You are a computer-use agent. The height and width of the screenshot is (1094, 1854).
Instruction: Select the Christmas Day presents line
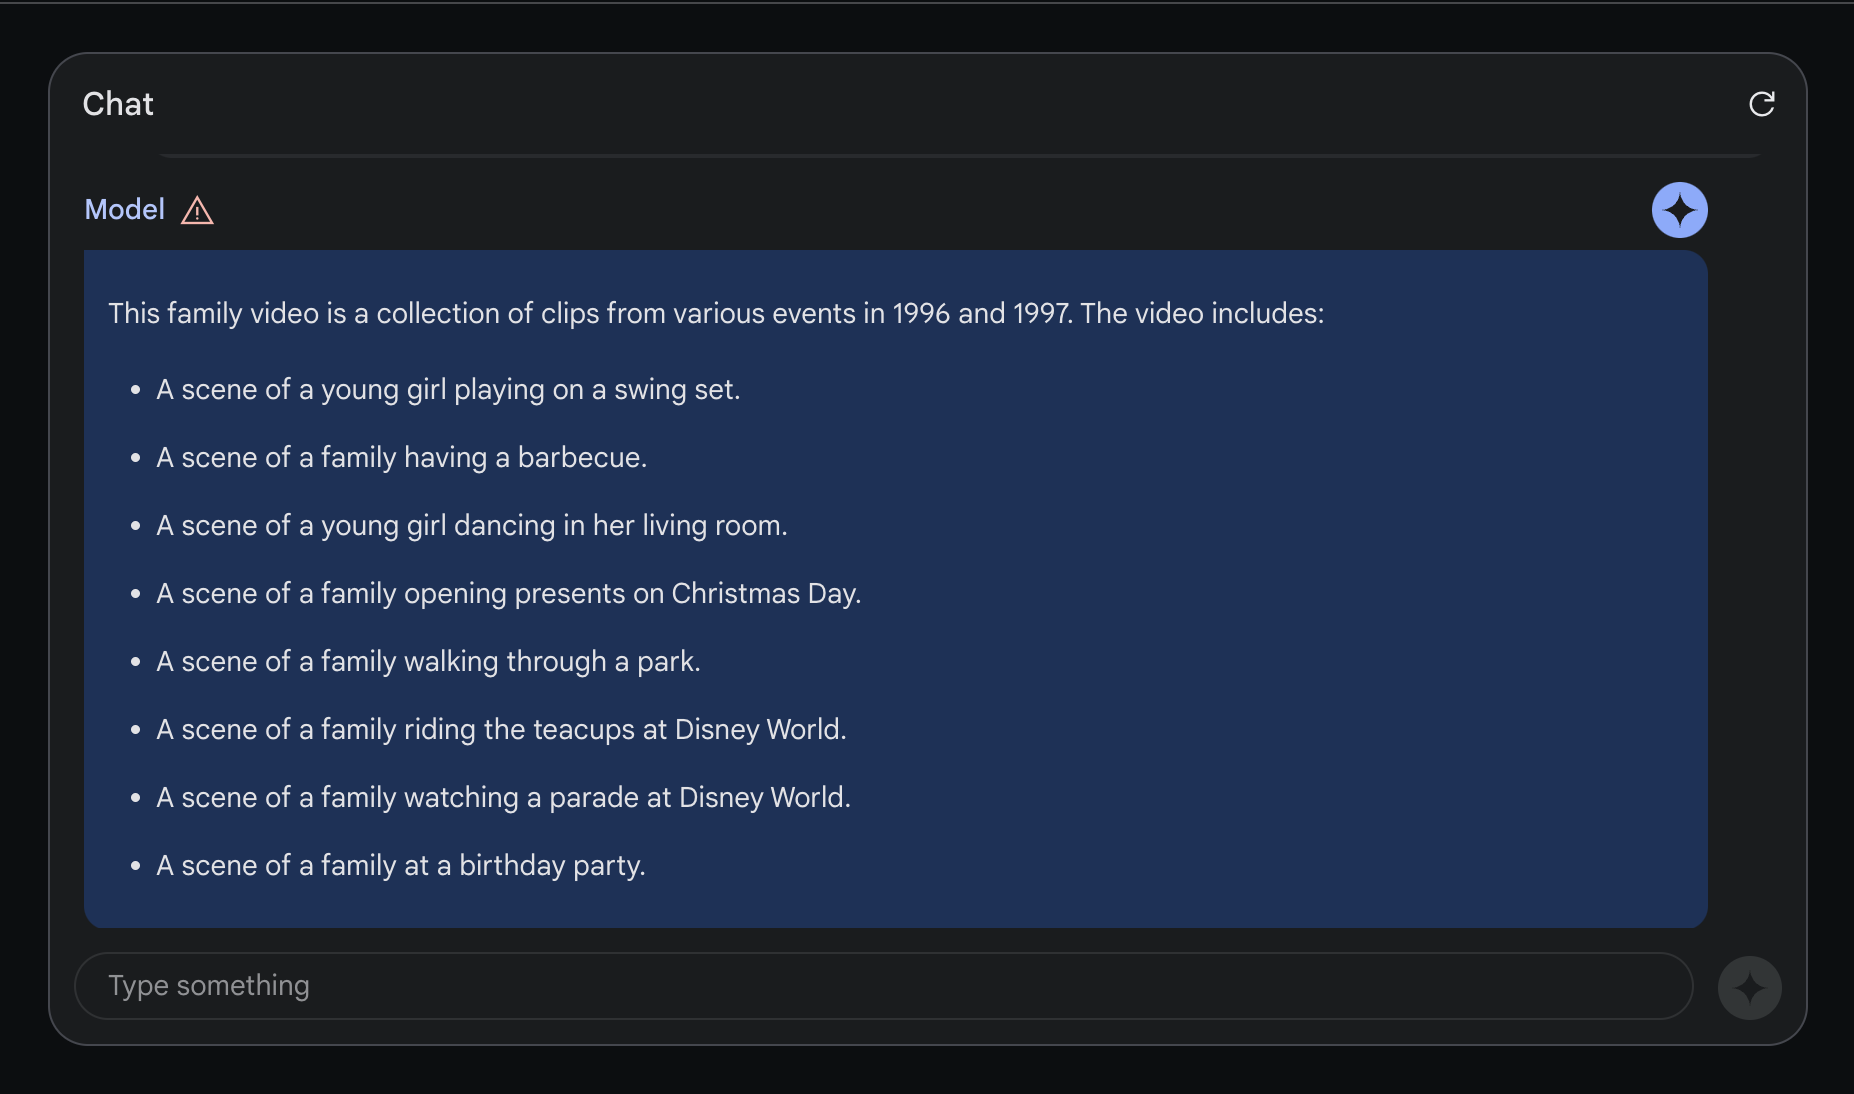point(508,594)
